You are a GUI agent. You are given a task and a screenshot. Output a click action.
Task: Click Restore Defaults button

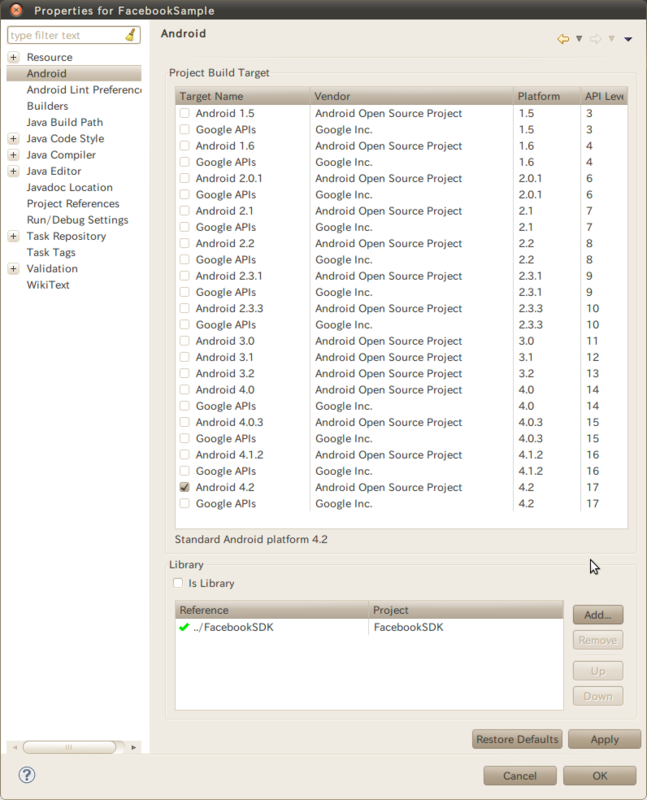517,739
